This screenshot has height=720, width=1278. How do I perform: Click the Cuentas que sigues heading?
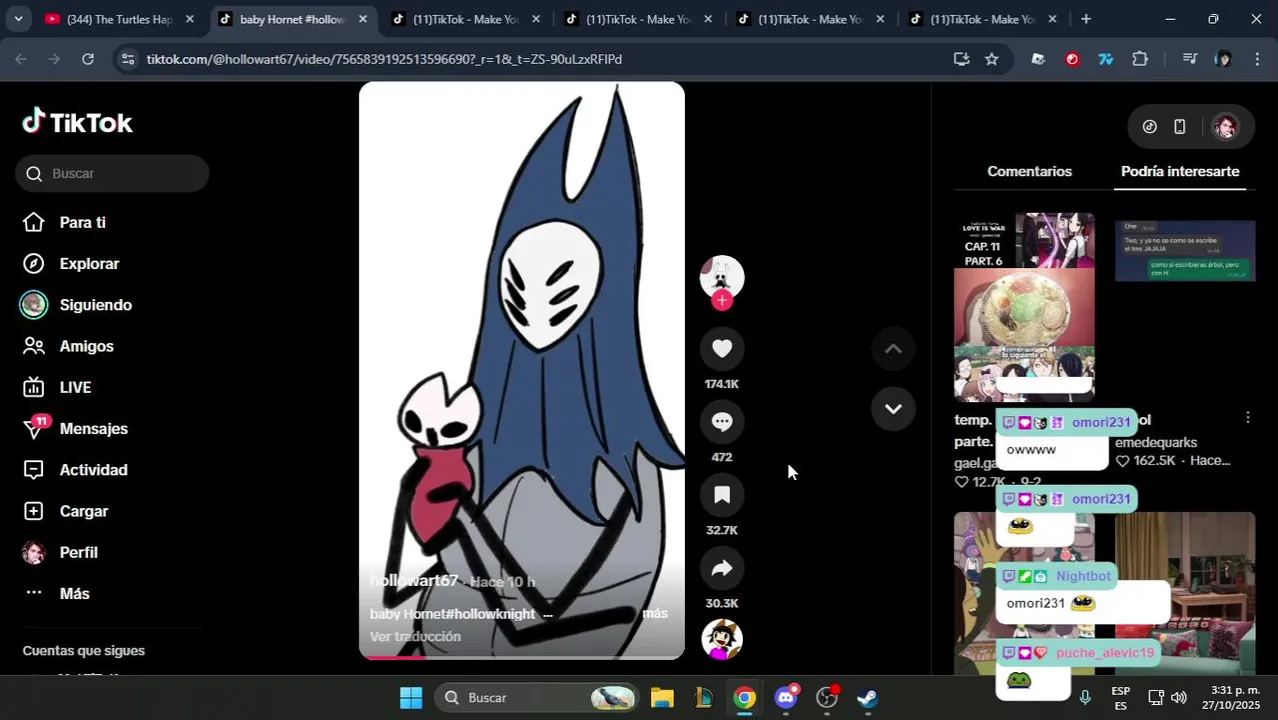(x=84, y=651)
